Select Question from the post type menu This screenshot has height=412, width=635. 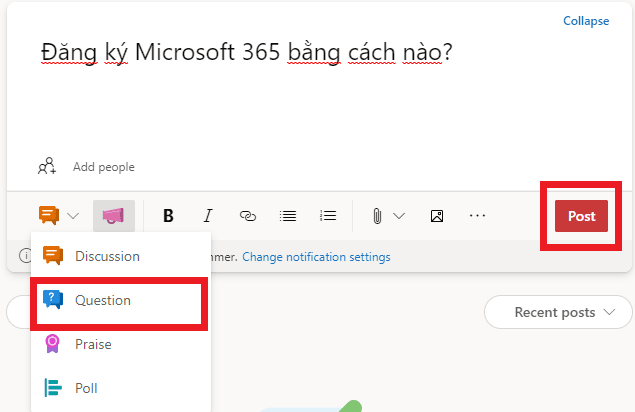[119, 301]
